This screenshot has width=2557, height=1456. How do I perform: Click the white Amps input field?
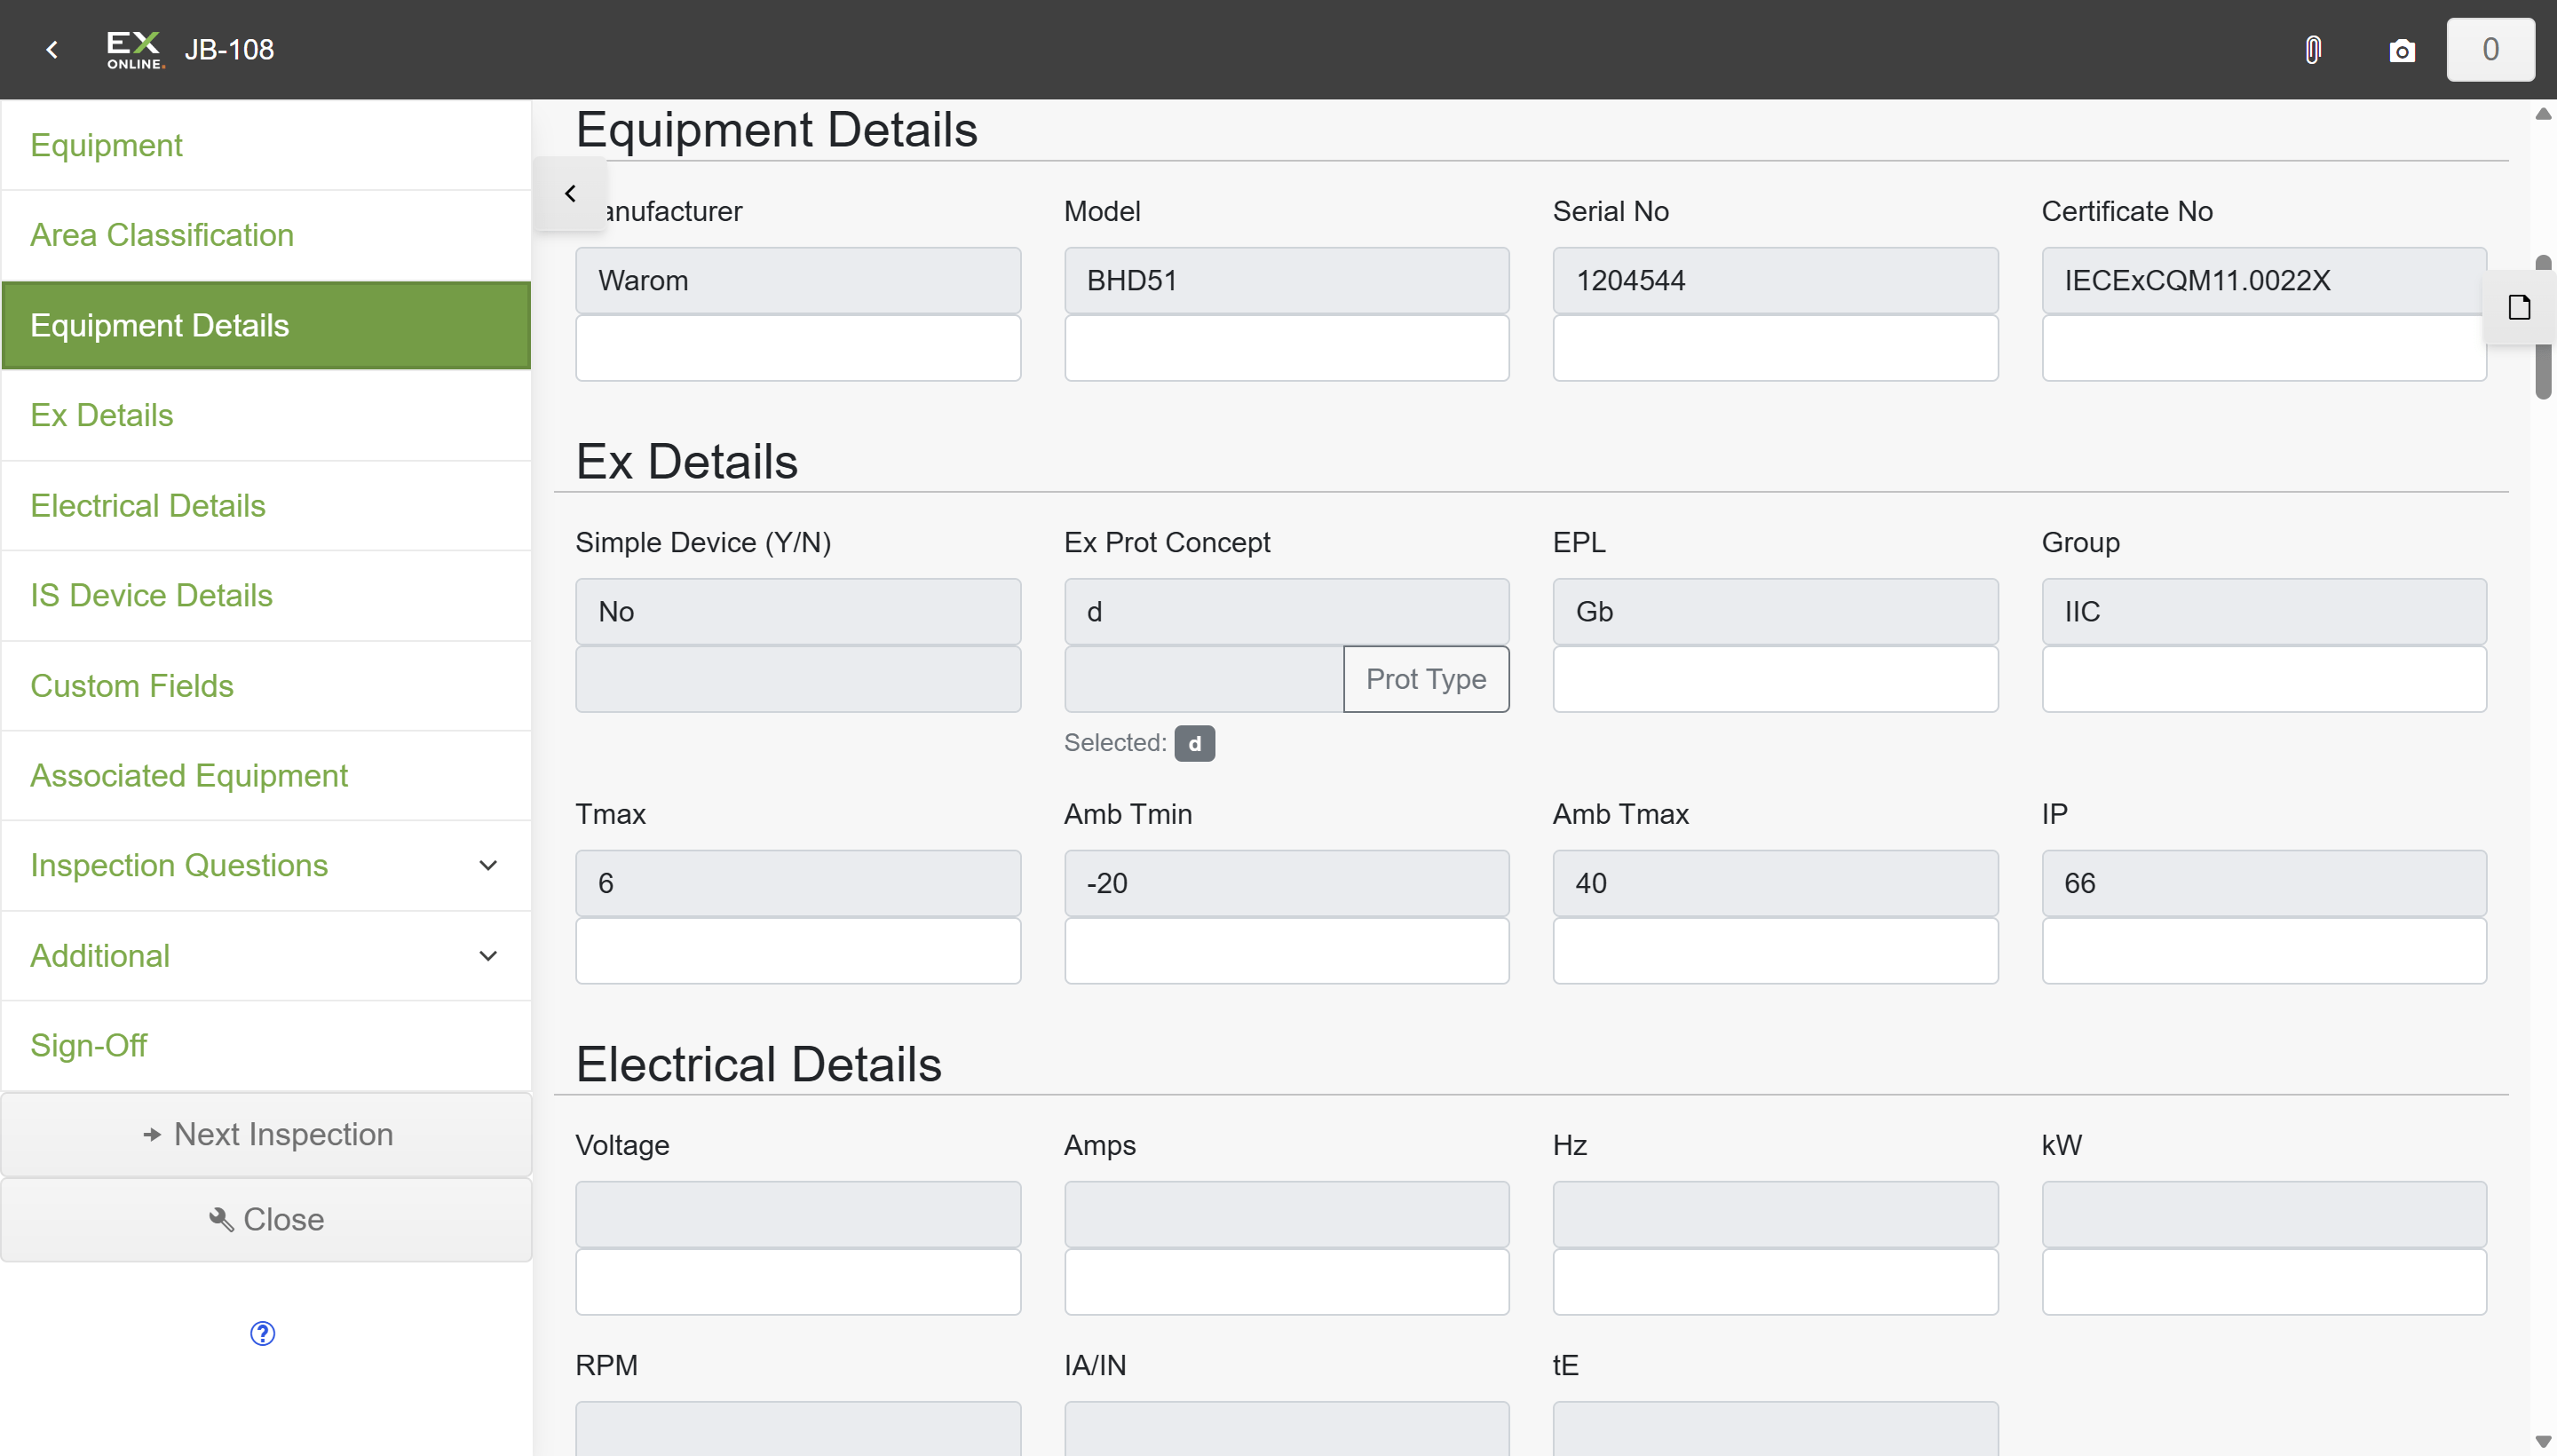click(x=1287, y=1282)
